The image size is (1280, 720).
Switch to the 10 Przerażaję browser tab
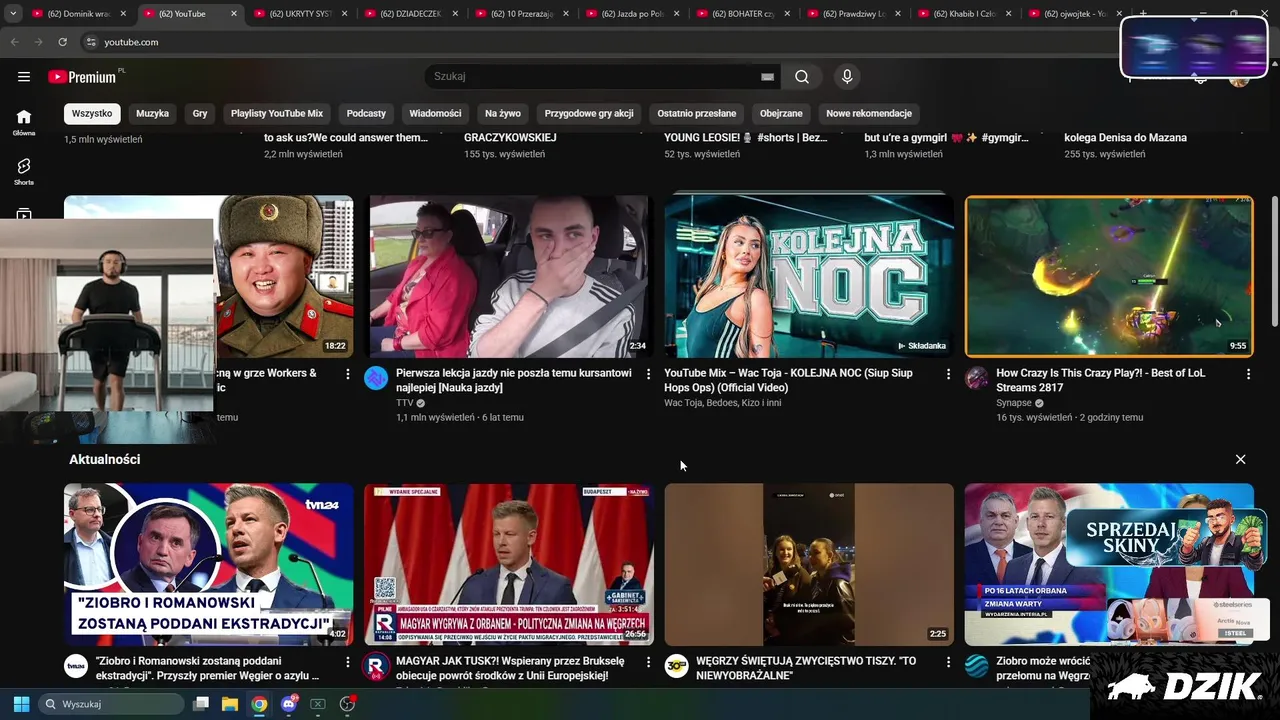pos(521,14)
